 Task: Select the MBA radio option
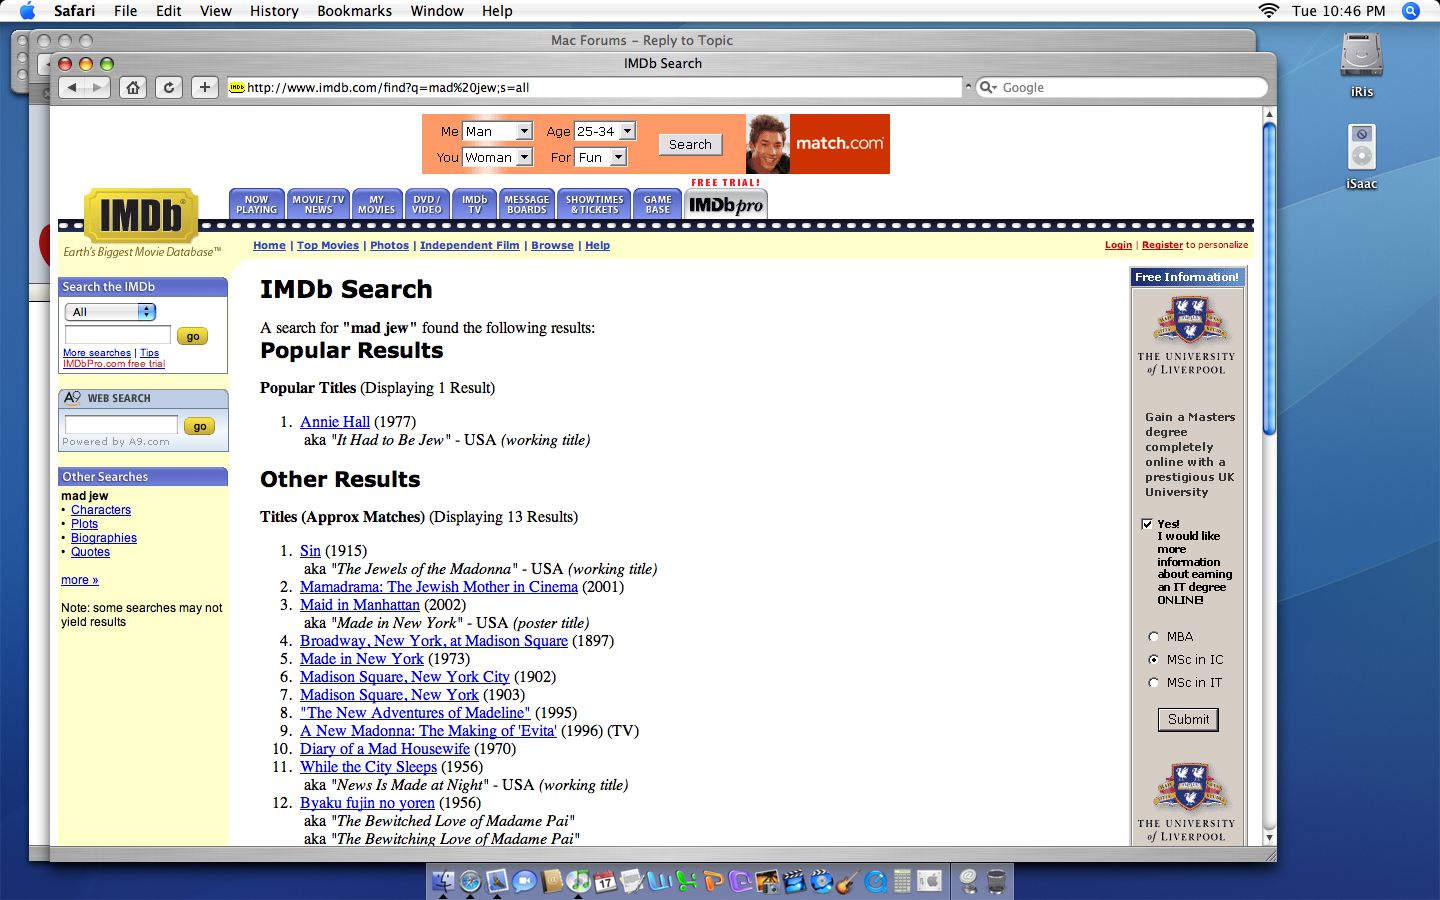1153,637
